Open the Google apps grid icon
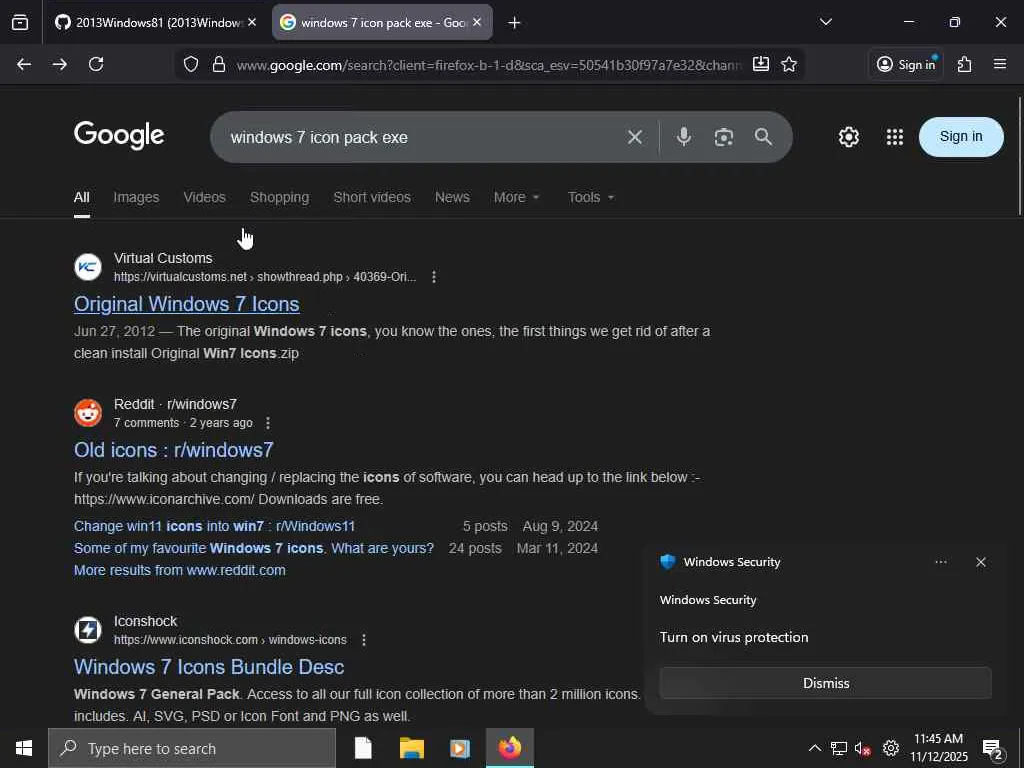The height and width of the screenshot is (768, 1024). click(x=895, y=137)
